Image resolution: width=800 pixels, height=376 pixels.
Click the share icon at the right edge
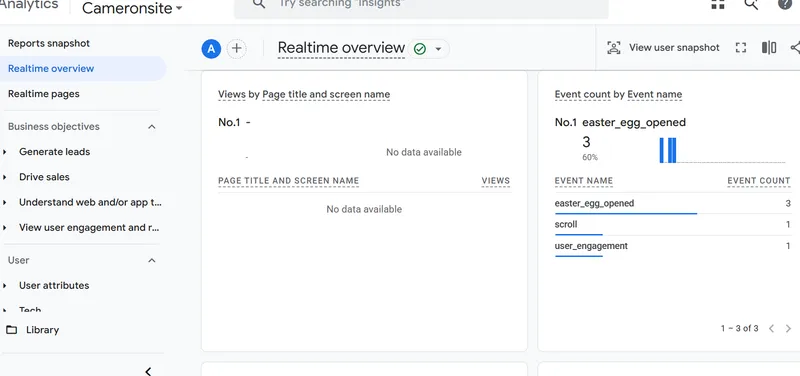(795, 47)
